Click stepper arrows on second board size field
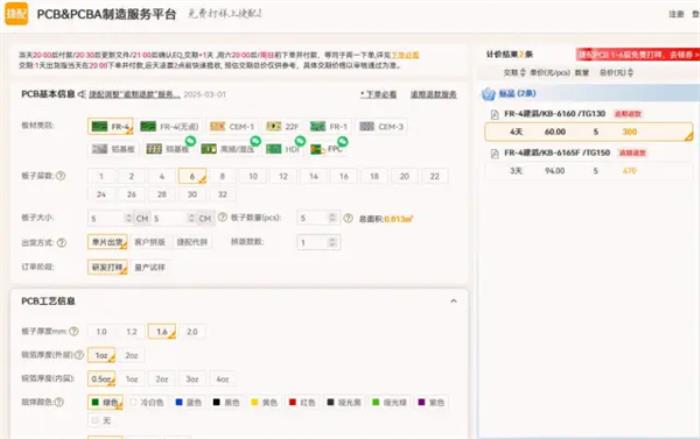 coord(191,218)
